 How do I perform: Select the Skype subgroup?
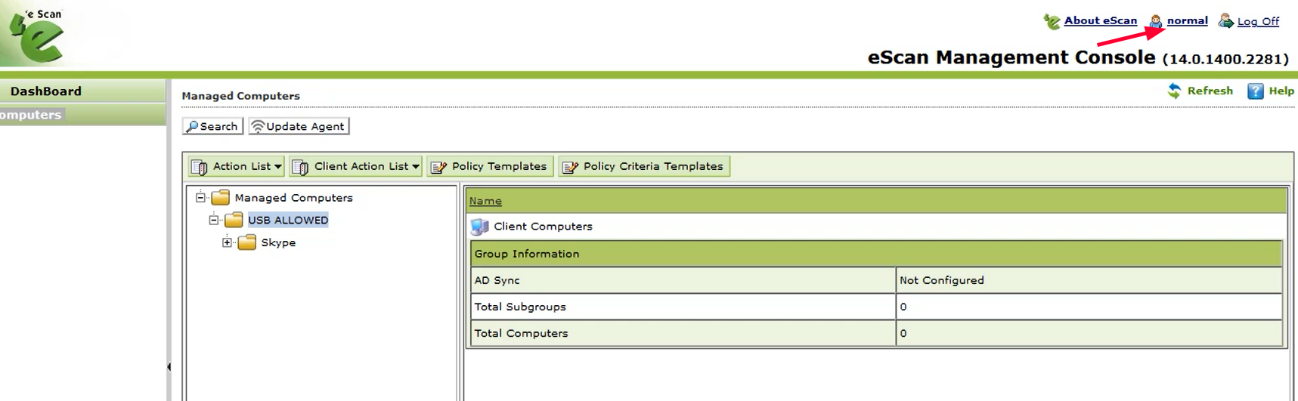pyautogui.click(x=278, y=243)
